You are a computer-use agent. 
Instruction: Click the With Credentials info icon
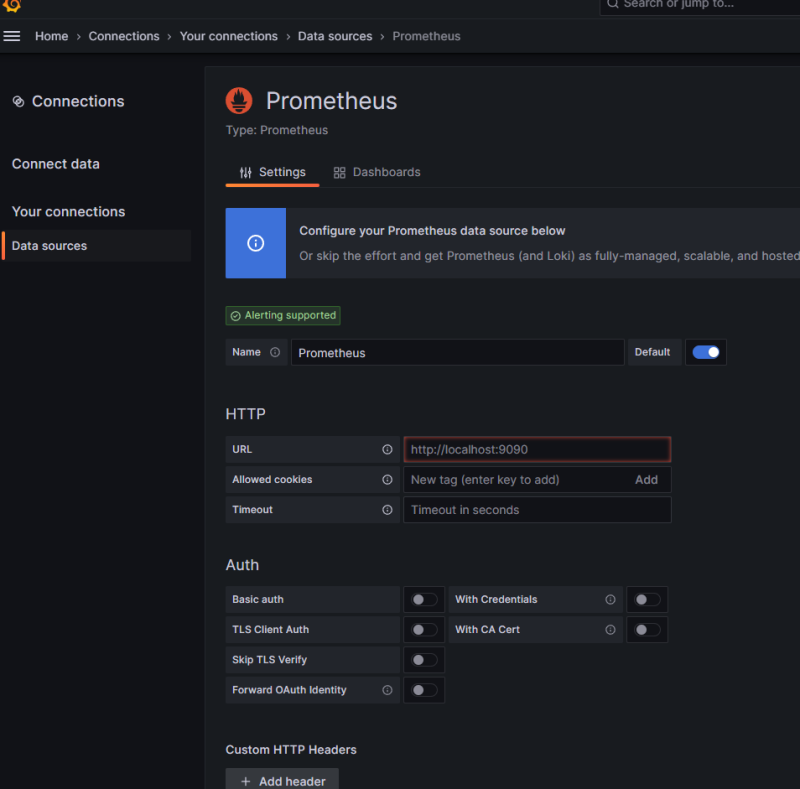click(610, 600)
